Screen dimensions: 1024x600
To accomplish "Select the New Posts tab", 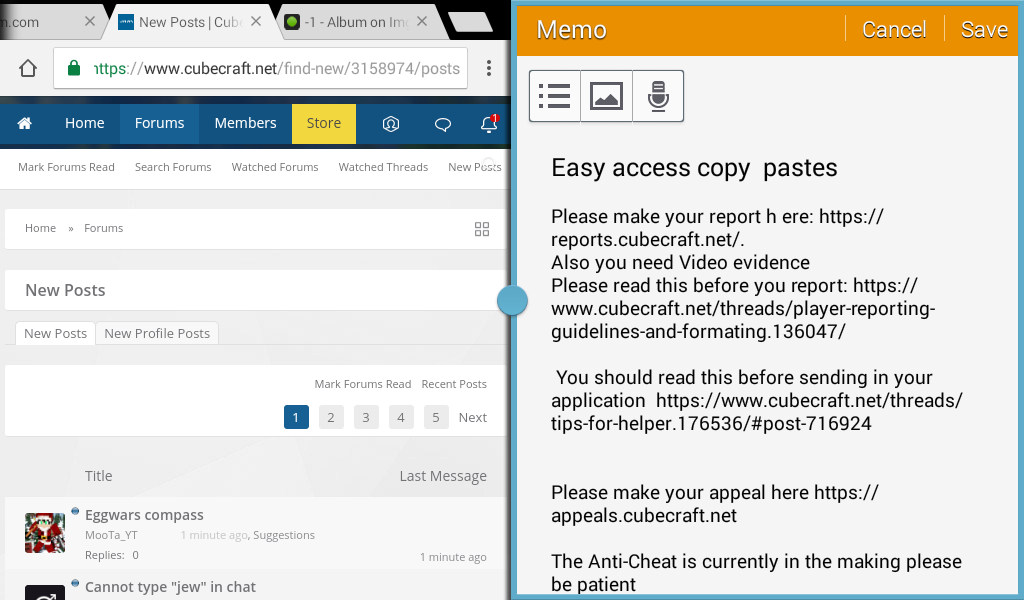I will click(56, 334).
